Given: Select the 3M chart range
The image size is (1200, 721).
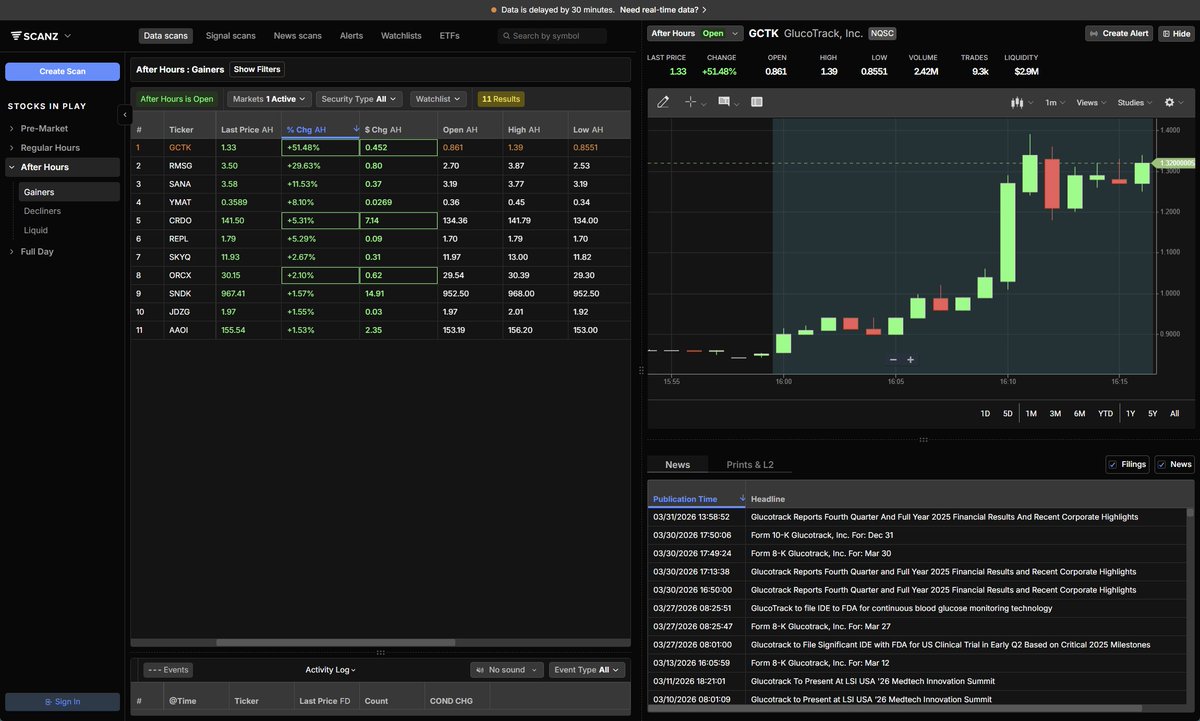Looking at the screenshot, I should 1055,413.
